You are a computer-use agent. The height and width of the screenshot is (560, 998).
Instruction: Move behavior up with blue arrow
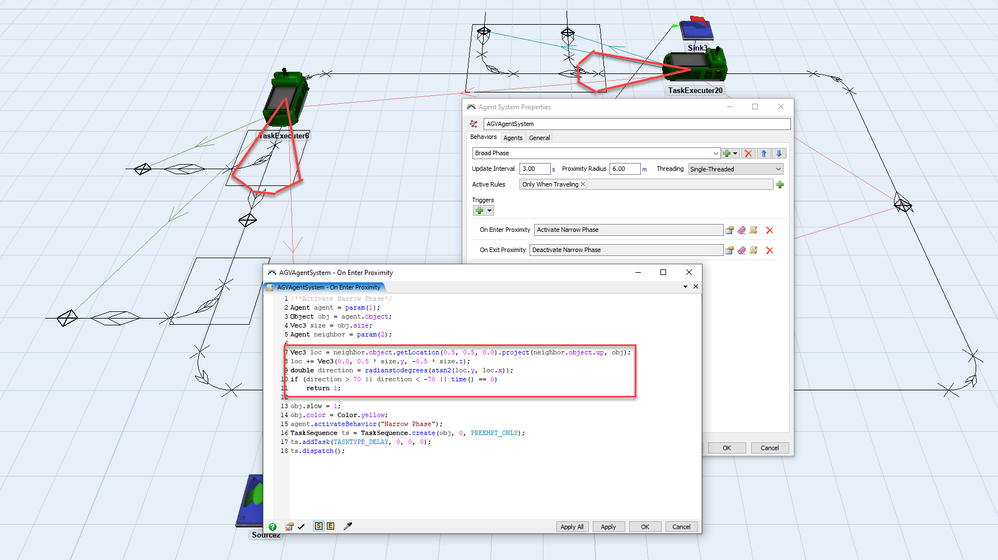tap(764, 153)
